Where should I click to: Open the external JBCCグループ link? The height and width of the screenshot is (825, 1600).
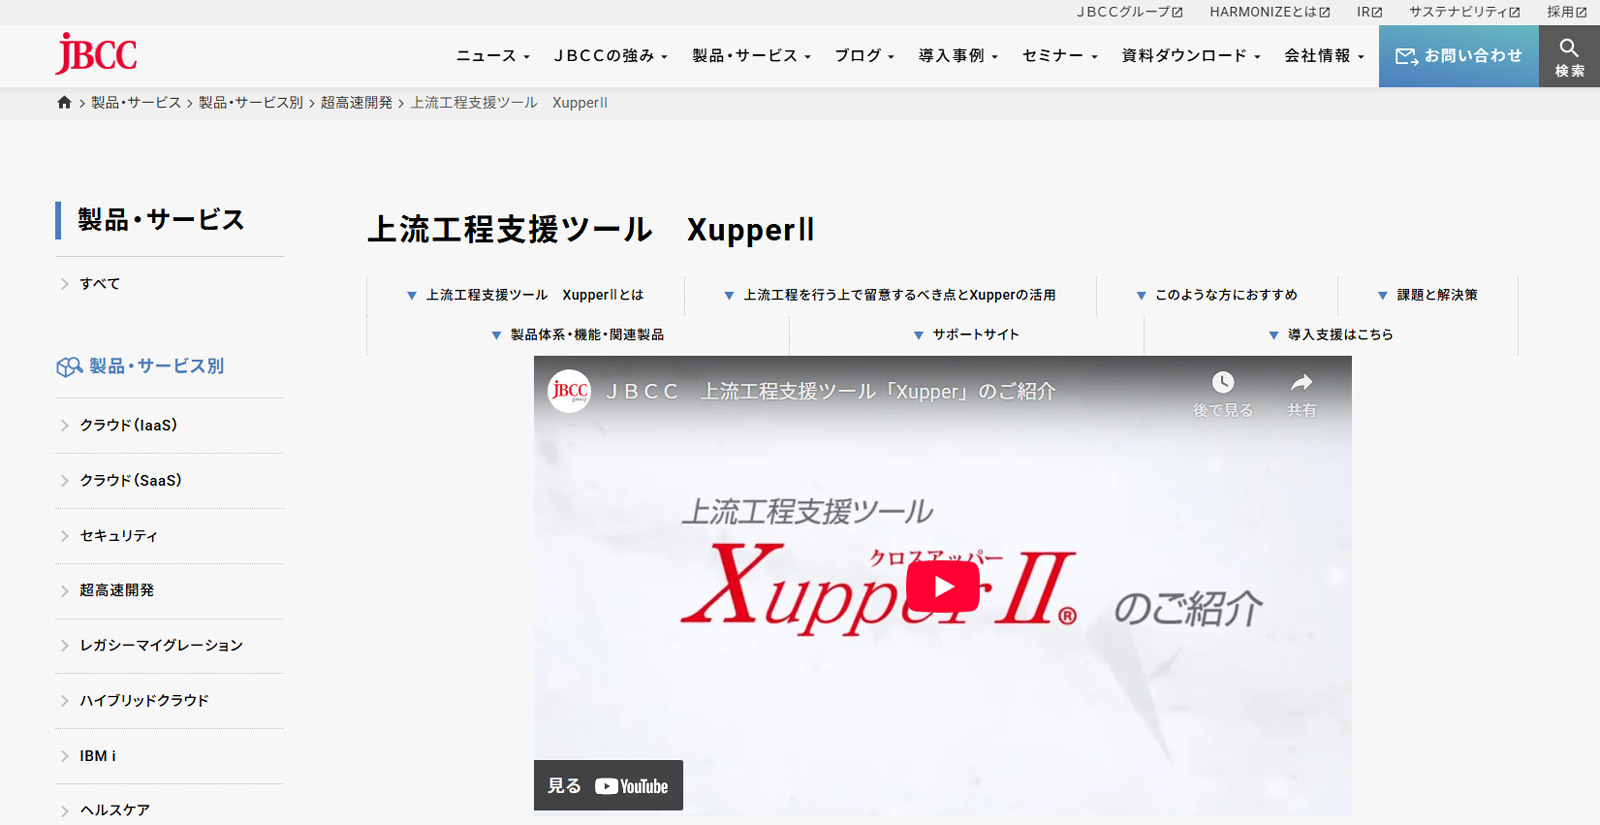(1129, 12)
